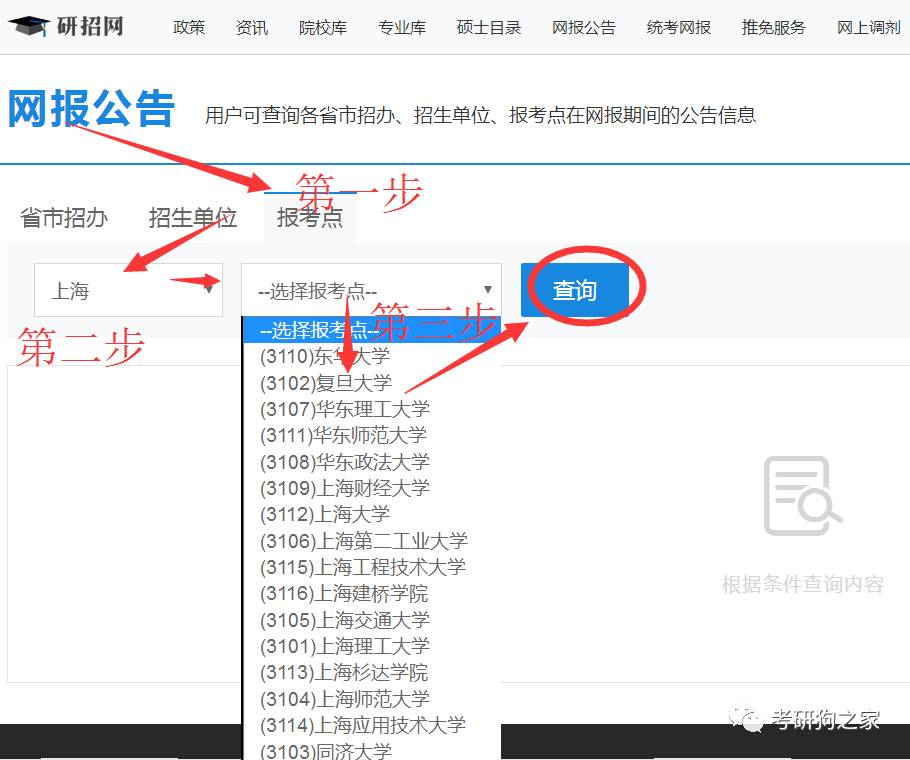
Task: Select (3107)华东理工大学 option
Action: (371, 409)
